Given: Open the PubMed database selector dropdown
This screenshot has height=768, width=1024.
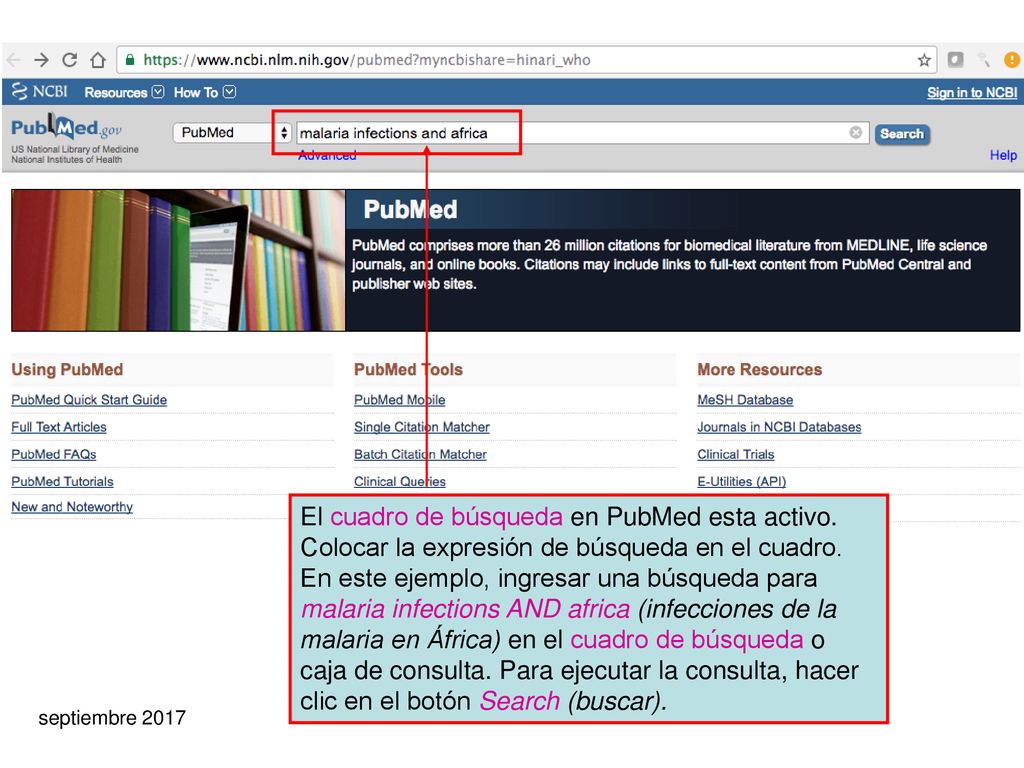Looking at the screenshot, I should pyautogui.click(x=231, y=133).
